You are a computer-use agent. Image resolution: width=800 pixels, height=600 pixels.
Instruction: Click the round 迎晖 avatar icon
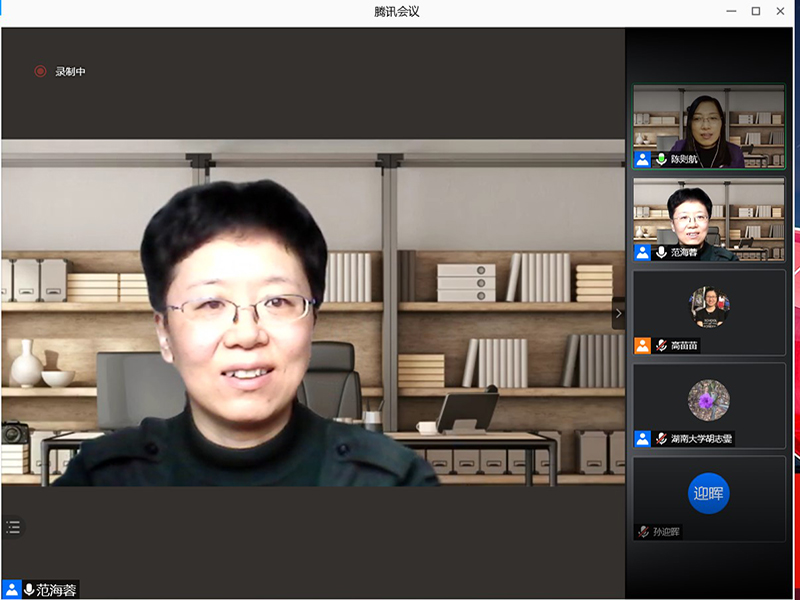(x=709, y=493)
